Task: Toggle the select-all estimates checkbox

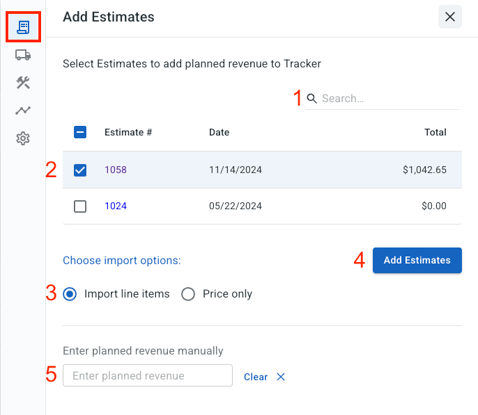Action: pos(80,132)
